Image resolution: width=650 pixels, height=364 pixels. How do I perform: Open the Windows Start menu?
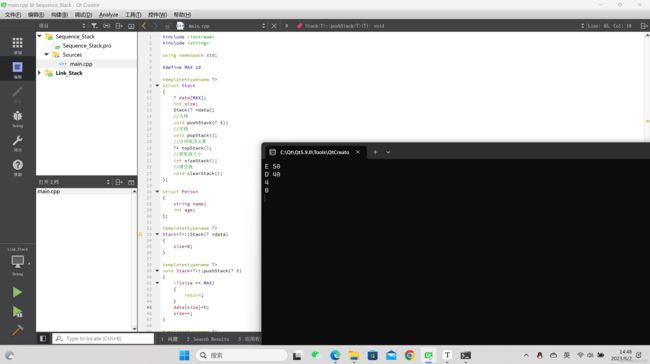coord(184,355)
